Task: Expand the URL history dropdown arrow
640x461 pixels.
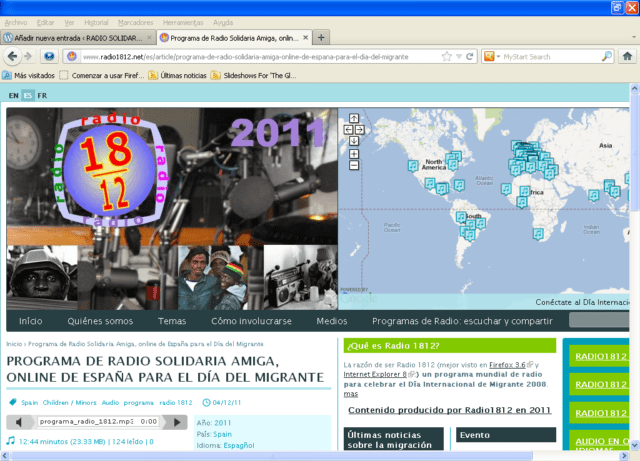Action: 461,57
